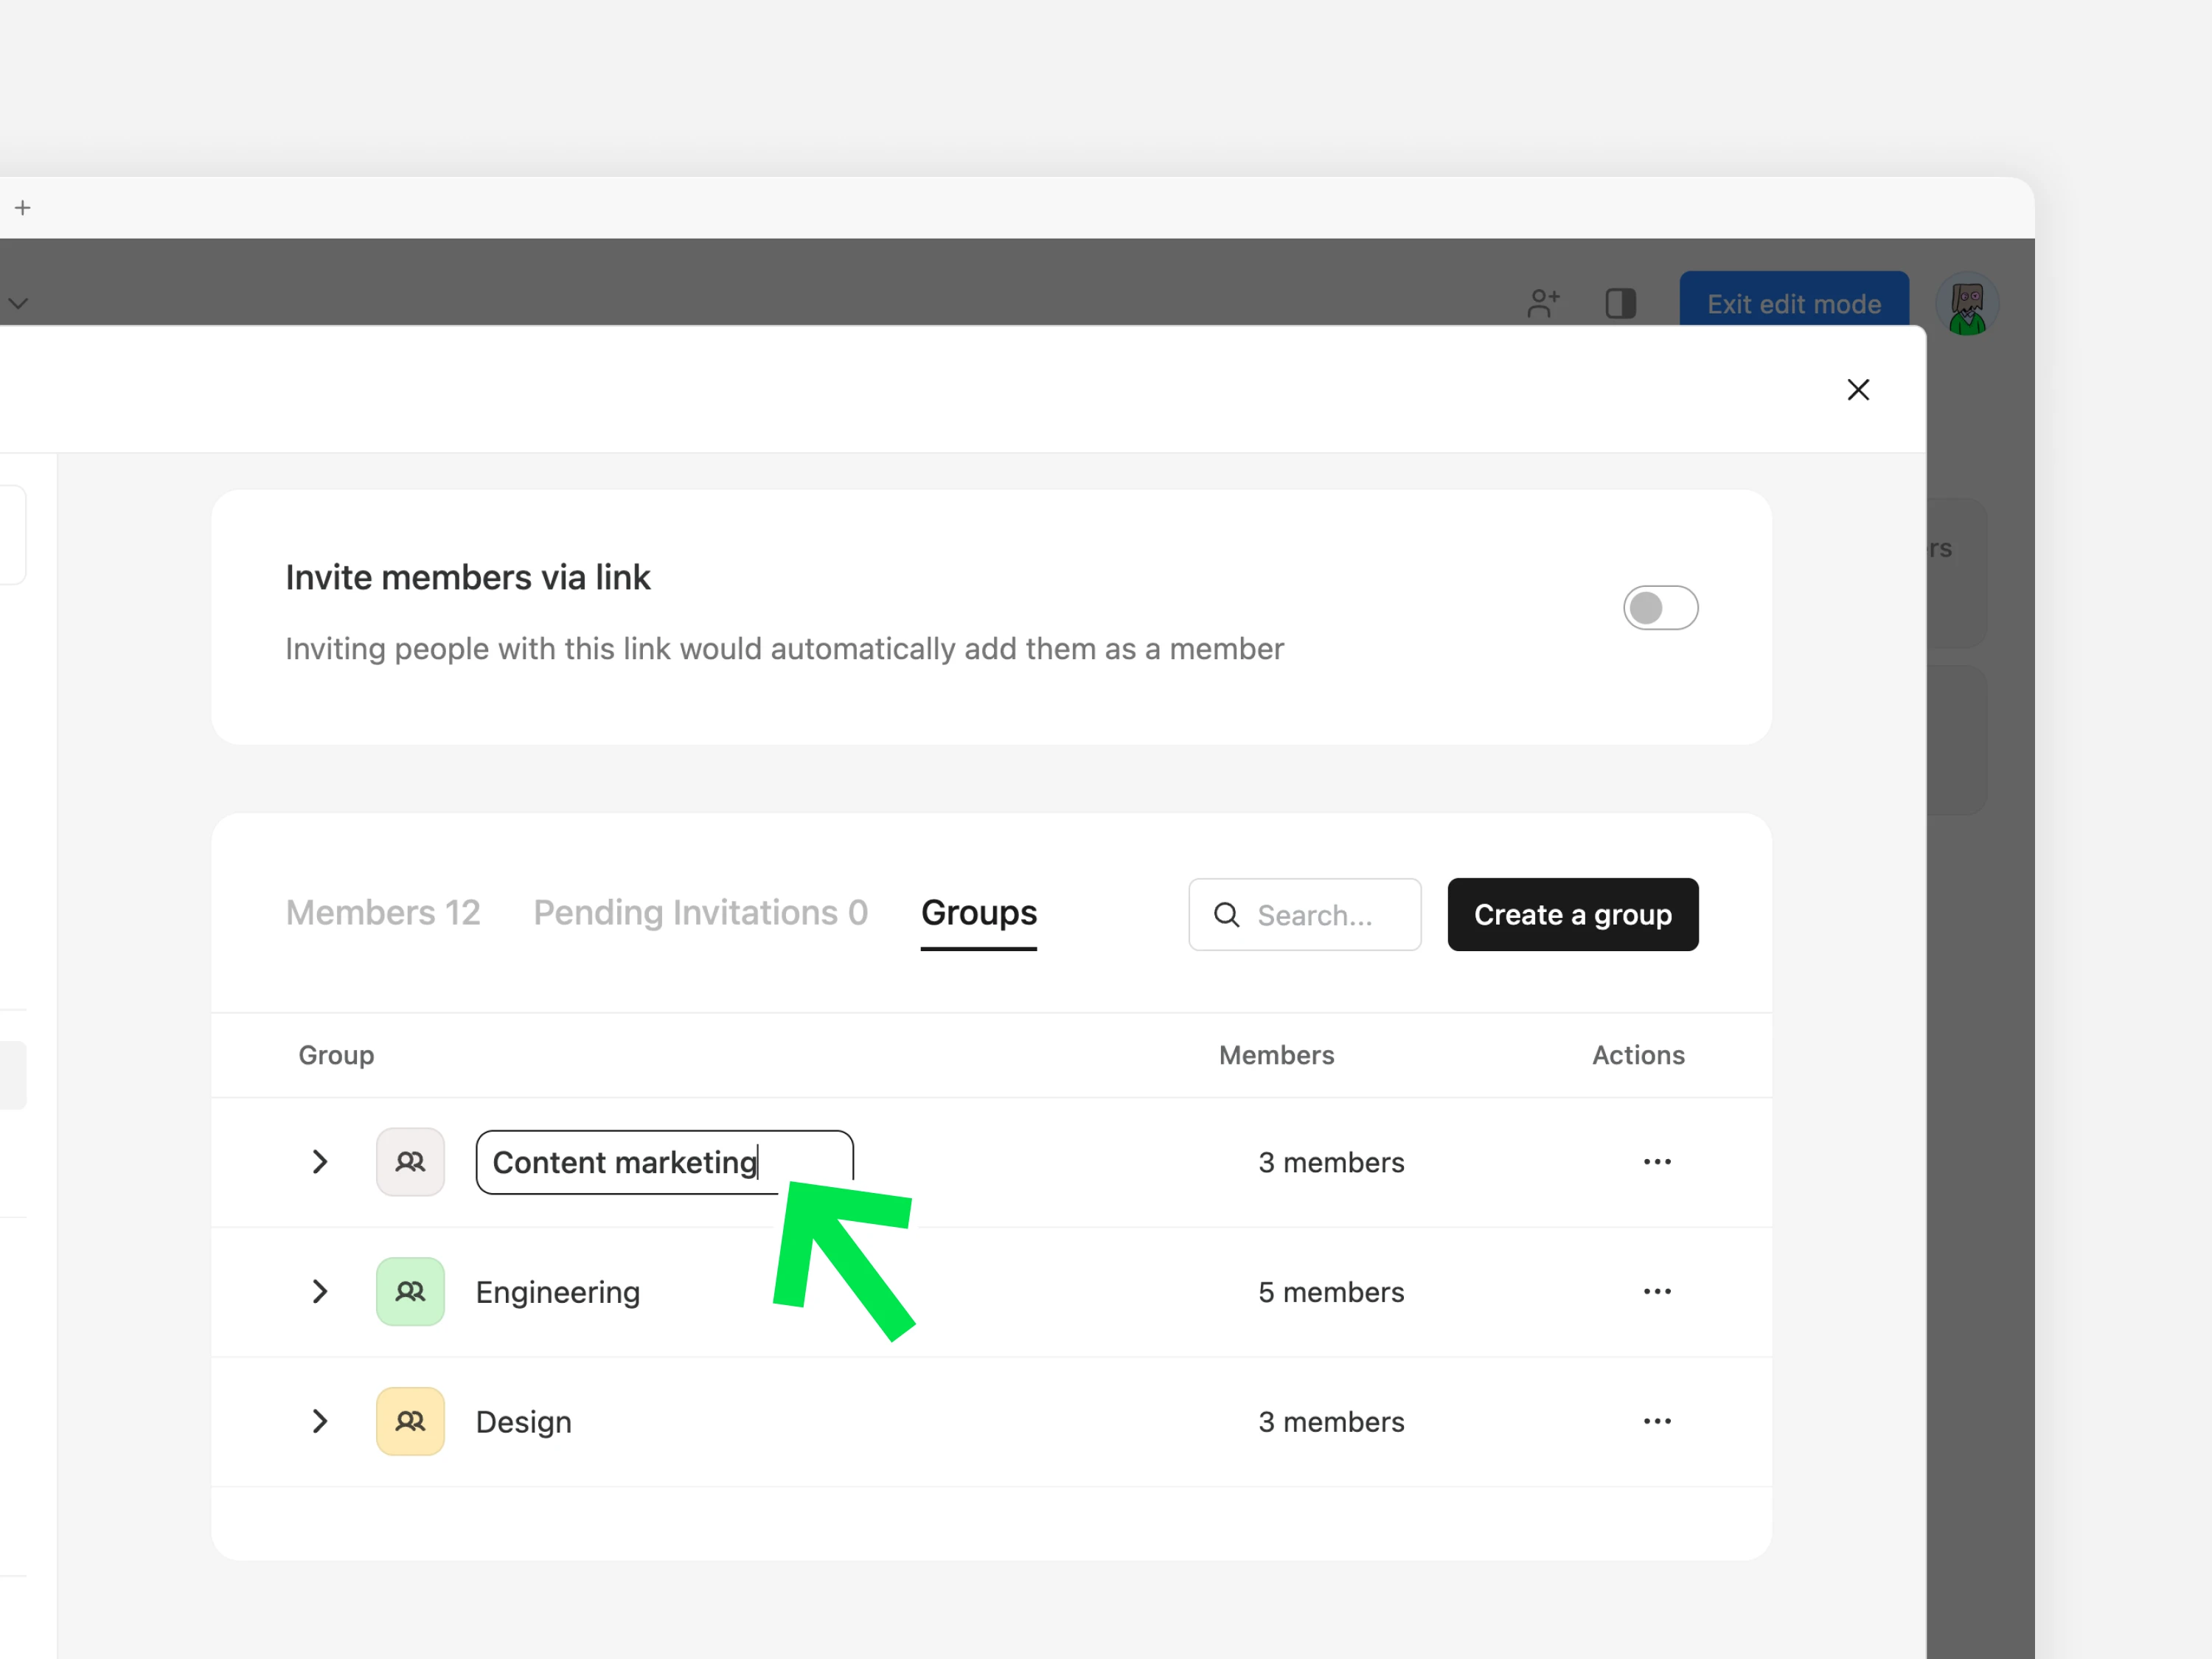Screen dimensions: 2212x1659
Task: Open actions menu for Design group
Action: click(x=1657, y=1421)
